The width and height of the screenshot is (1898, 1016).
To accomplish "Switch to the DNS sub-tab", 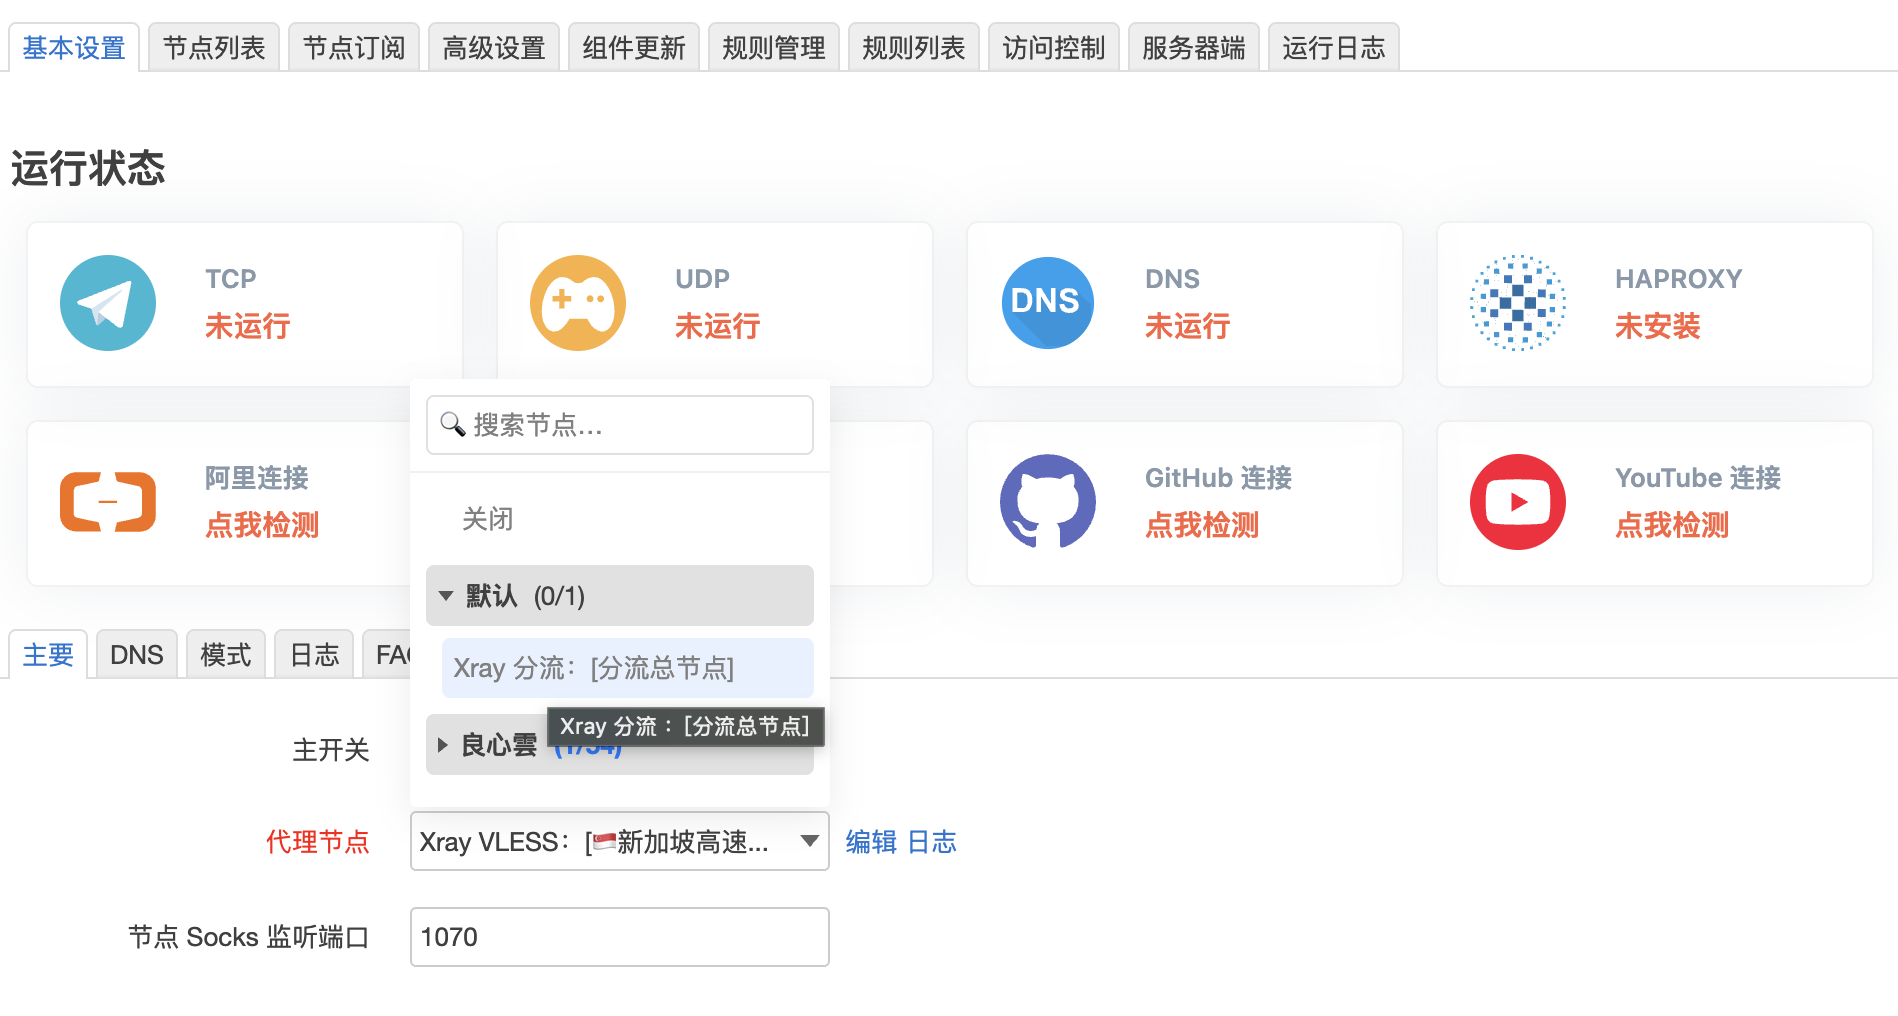I will (137, 654).
